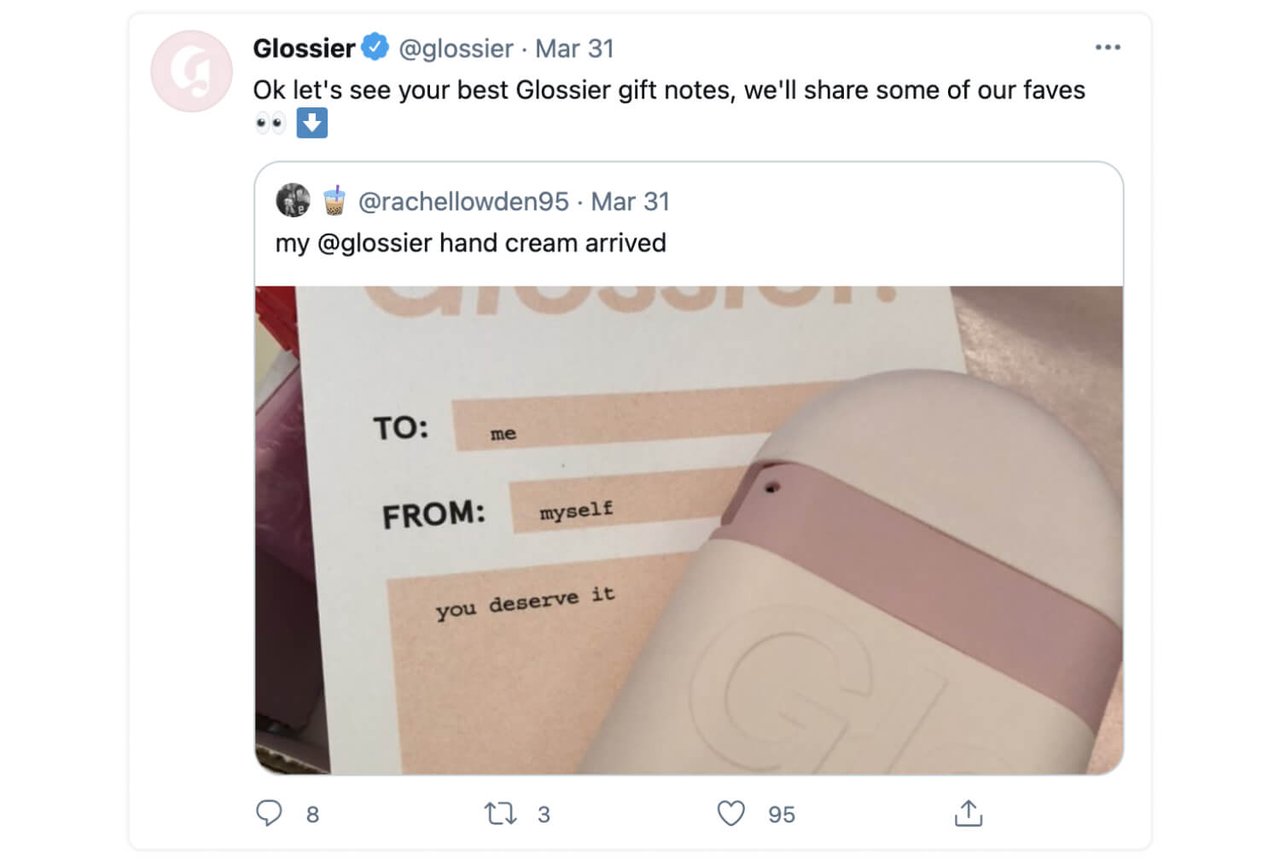1280x866 pixels.
Task: Open the hand cream gift note photo
Action: click(x=688, y=530)
